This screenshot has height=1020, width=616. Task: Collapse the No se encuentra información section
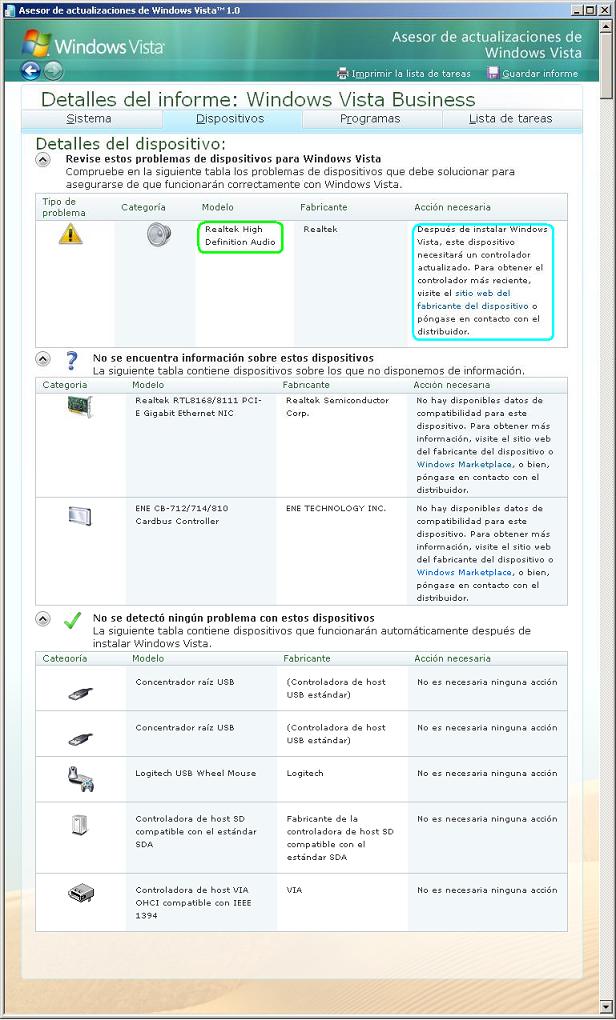coord(42,358)
